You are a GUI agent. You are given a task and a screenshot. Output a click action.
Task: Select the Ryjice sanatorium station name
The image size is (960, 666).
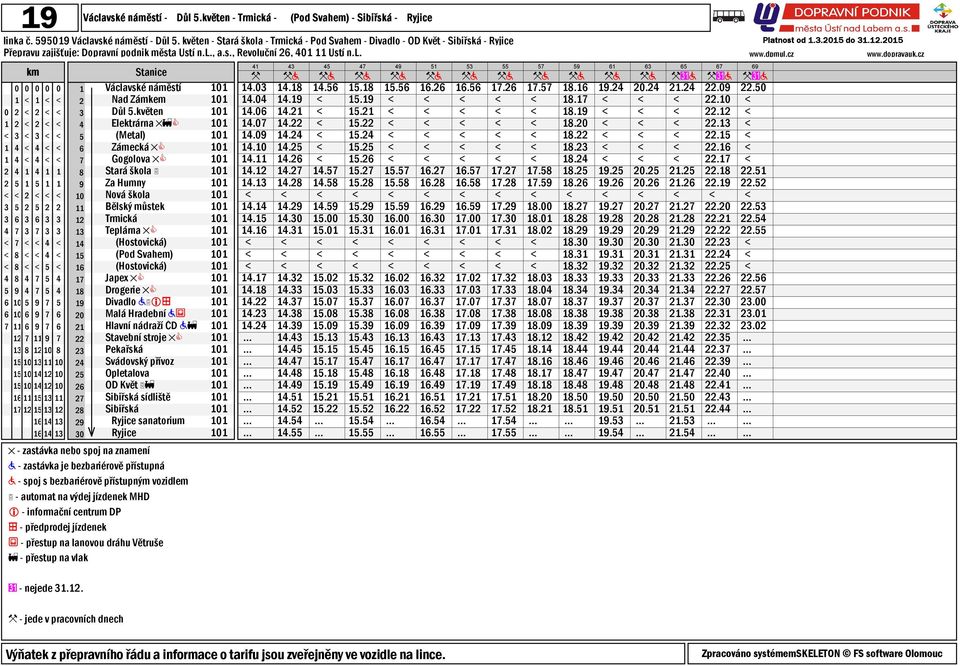pos(148,421)
